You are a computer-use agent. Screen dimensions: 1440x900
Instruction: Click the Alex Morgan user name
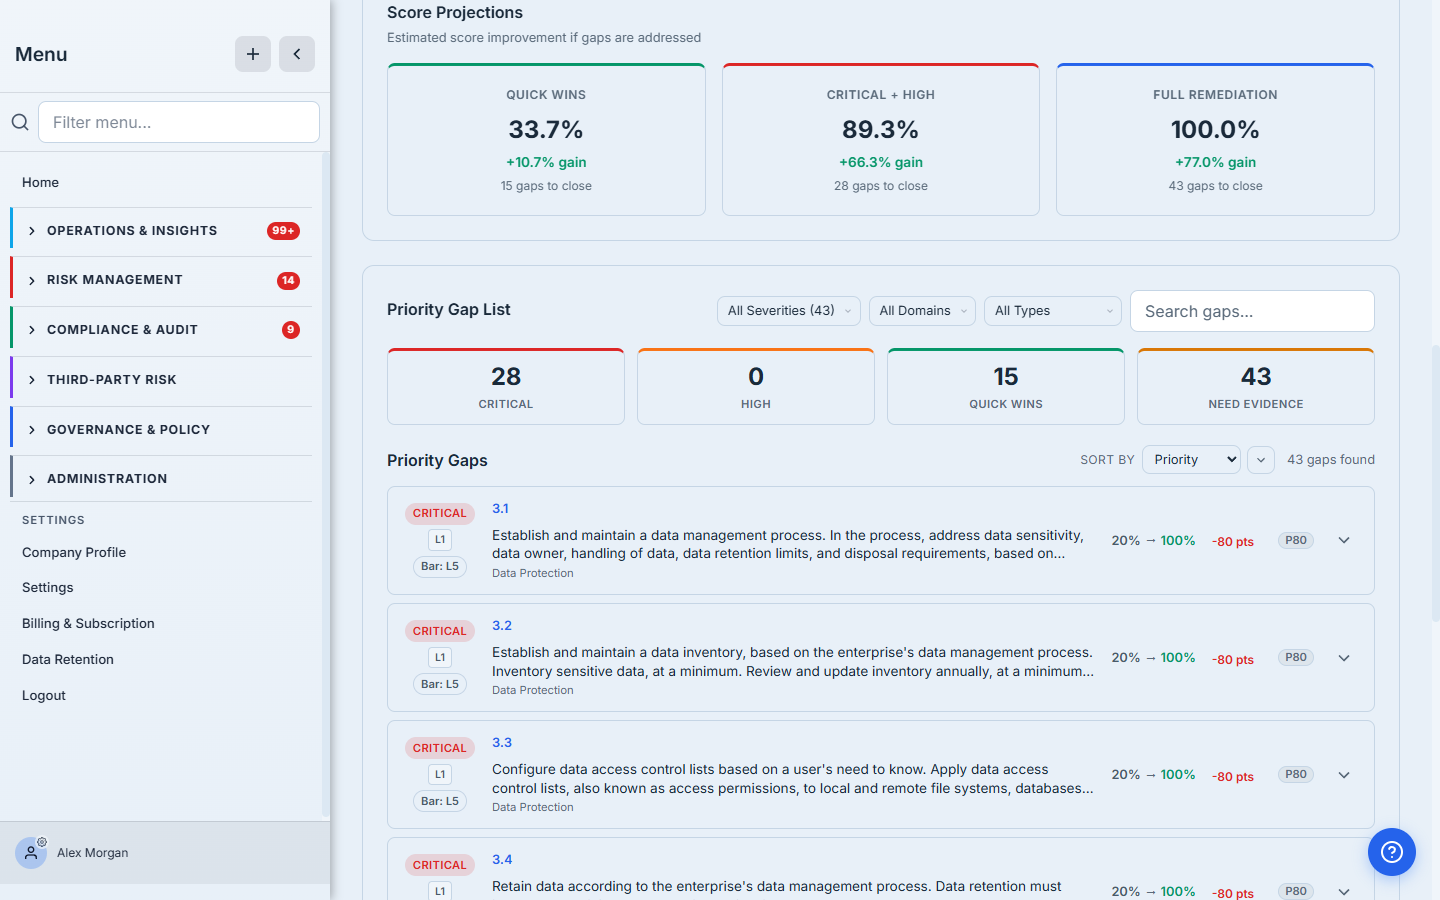pyautogui.click(x=93, y=853)
